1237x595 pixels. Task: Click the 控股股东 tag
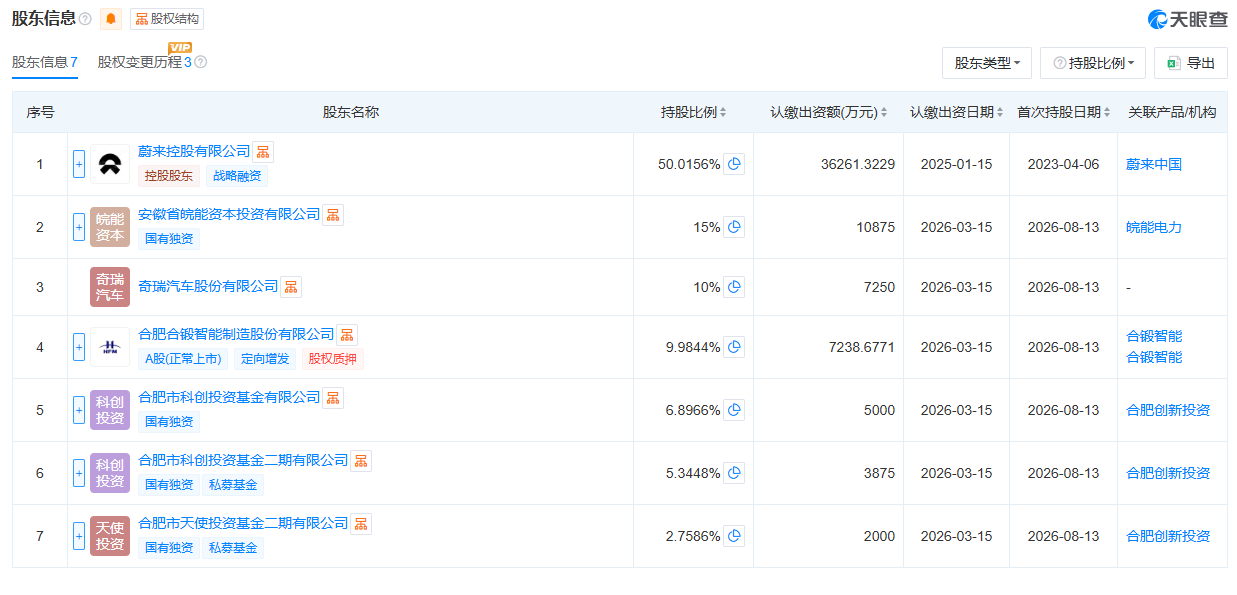(169, 176)
